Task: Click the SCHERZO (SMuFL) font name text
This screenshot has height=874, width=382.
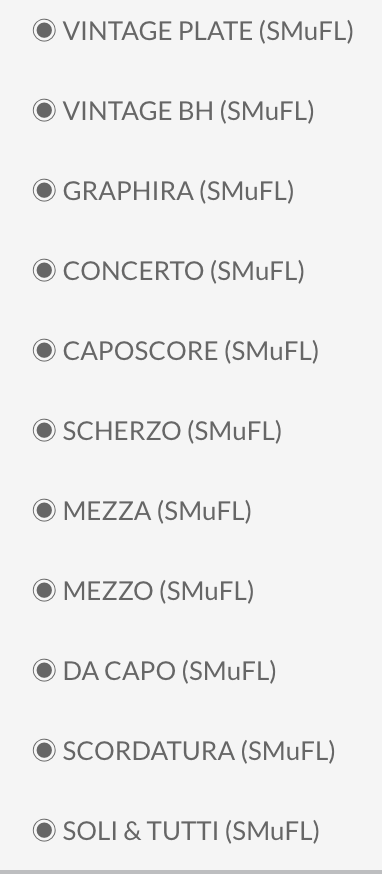Action: [172, 431]
